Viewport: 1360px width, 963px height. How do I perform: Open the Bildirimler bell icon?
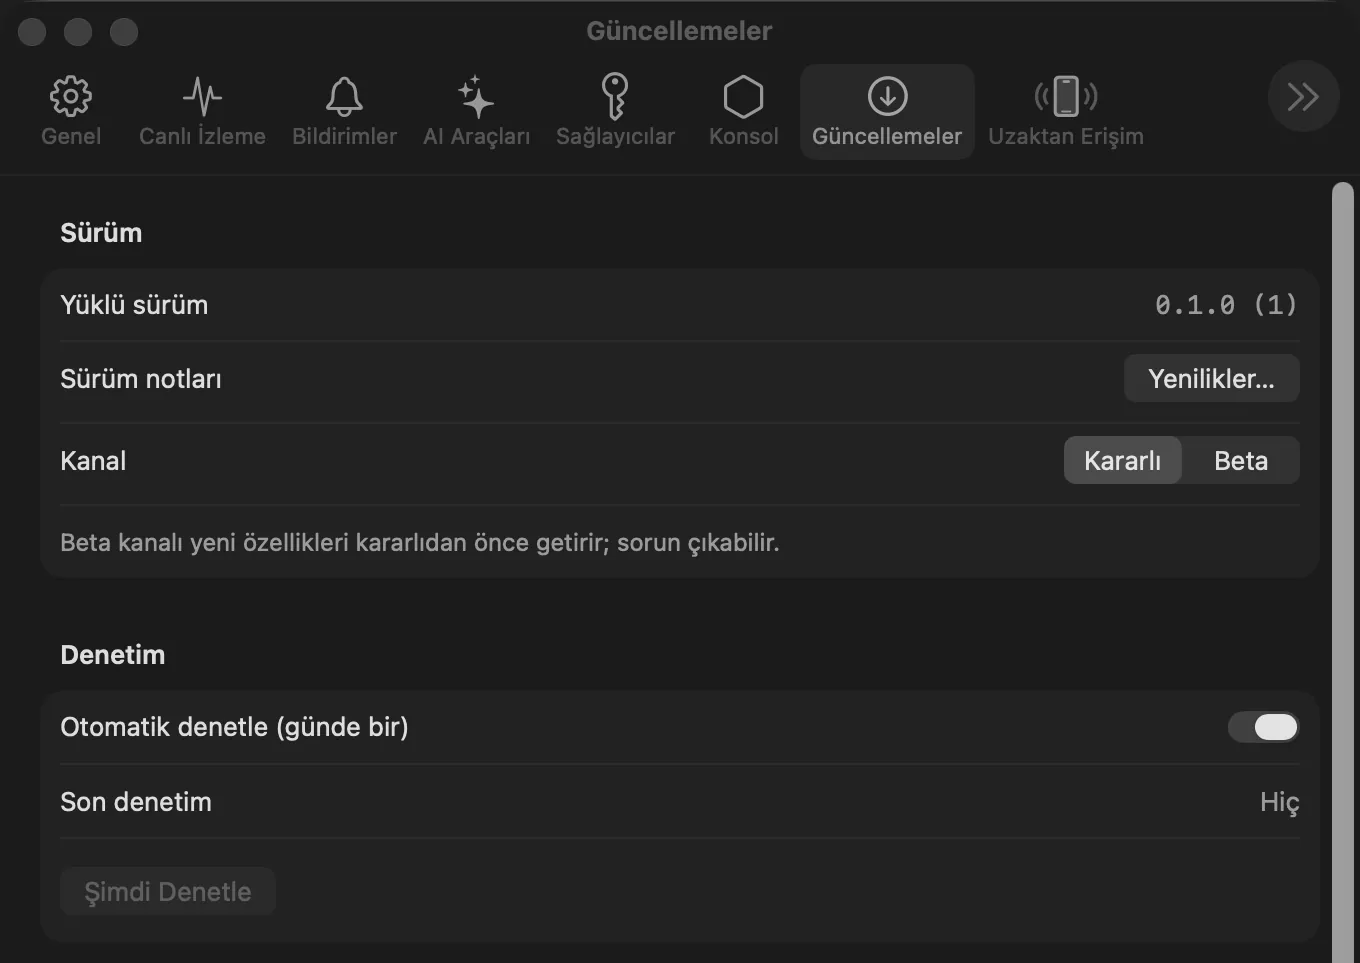point(344,97)
